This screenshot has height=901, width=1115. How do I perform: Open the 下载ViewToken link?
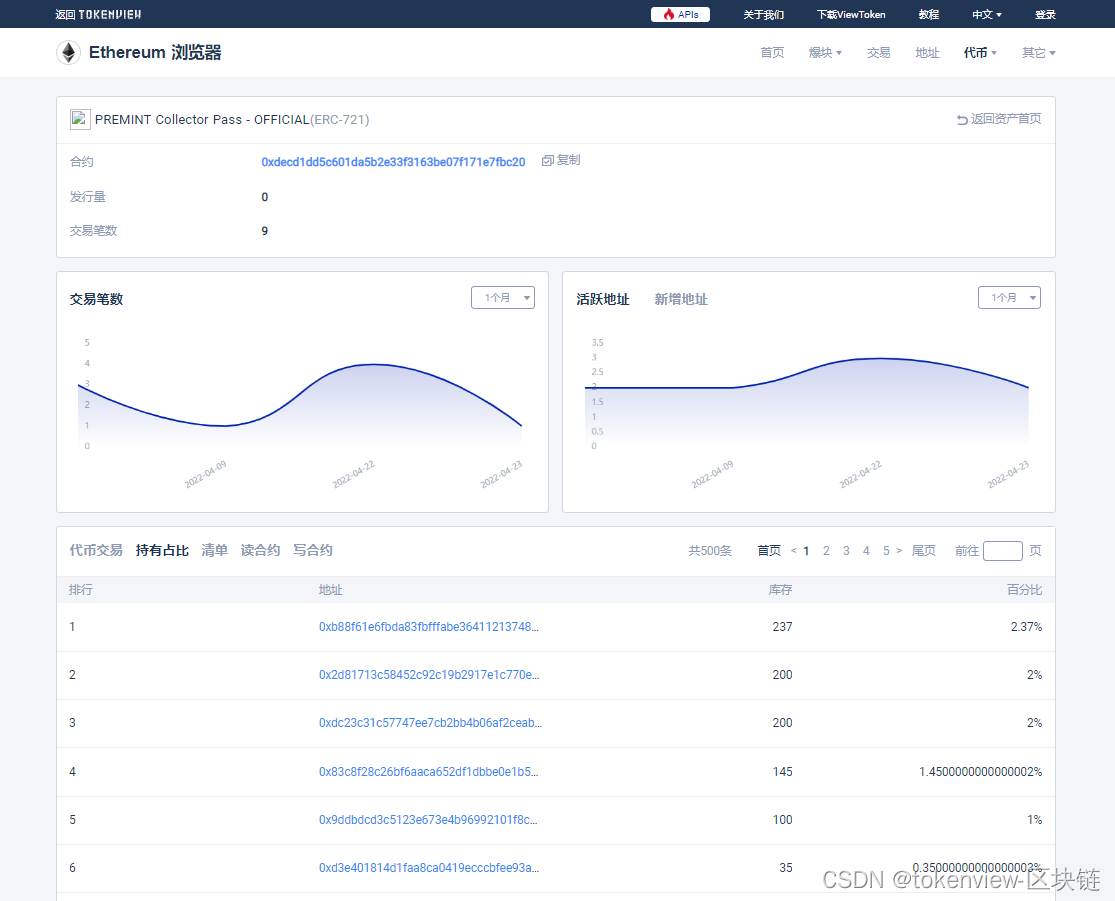(851, 14)
